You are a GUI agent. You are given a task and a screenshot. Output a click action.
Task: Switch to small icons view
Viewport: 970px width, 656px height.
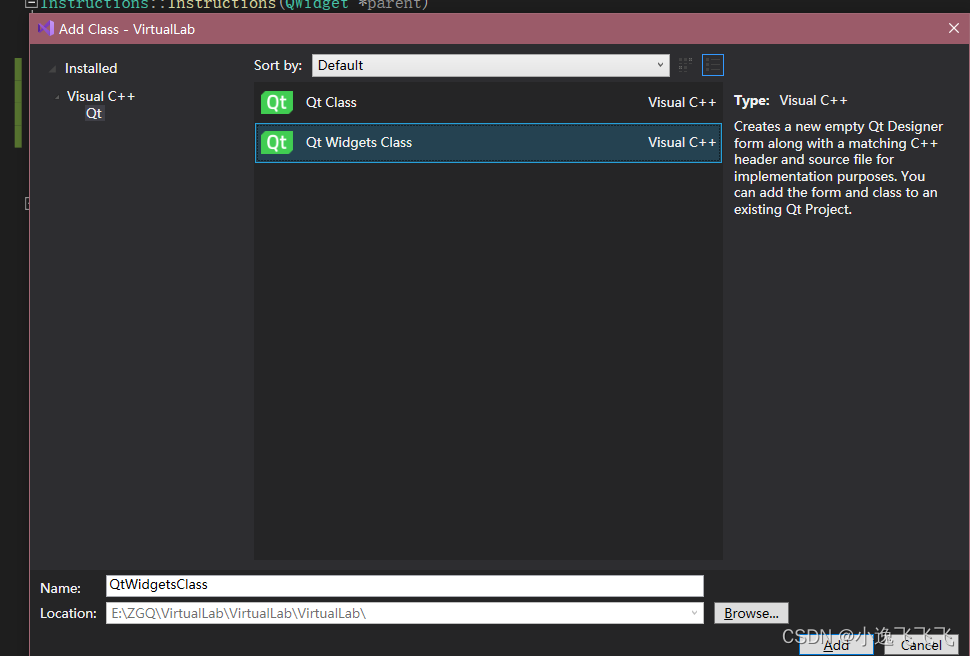685,64
